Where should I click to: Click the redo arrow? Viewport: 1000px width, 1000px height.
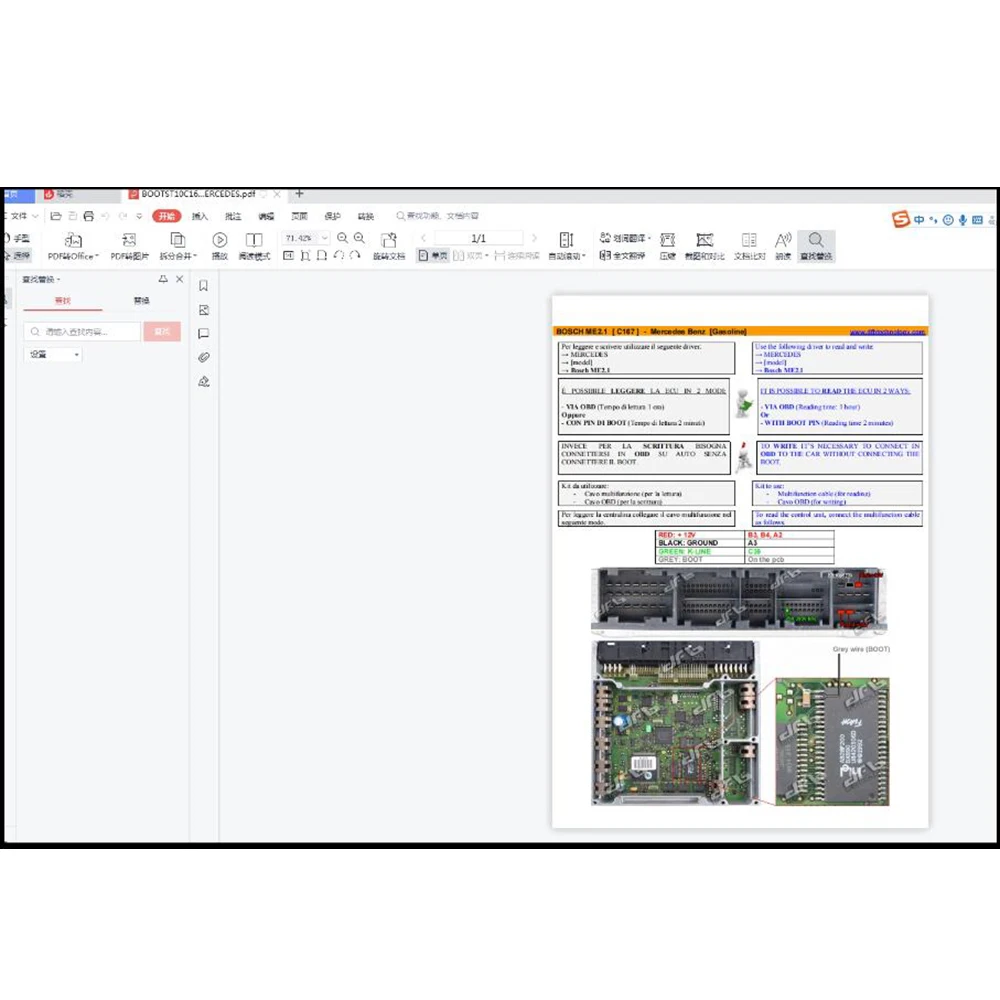tap(122, 216)
